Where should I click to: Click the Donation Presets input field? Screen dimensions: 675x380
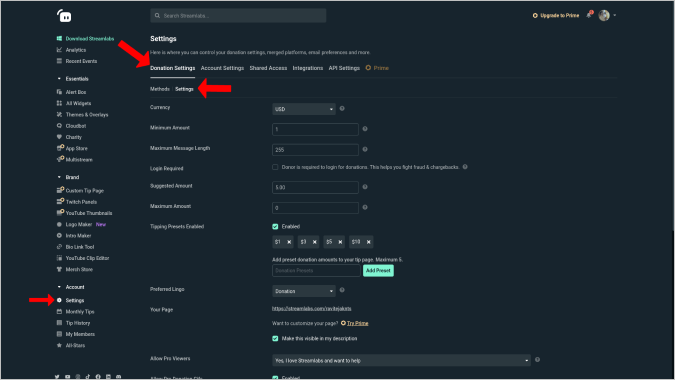click(x=316, y=270)
